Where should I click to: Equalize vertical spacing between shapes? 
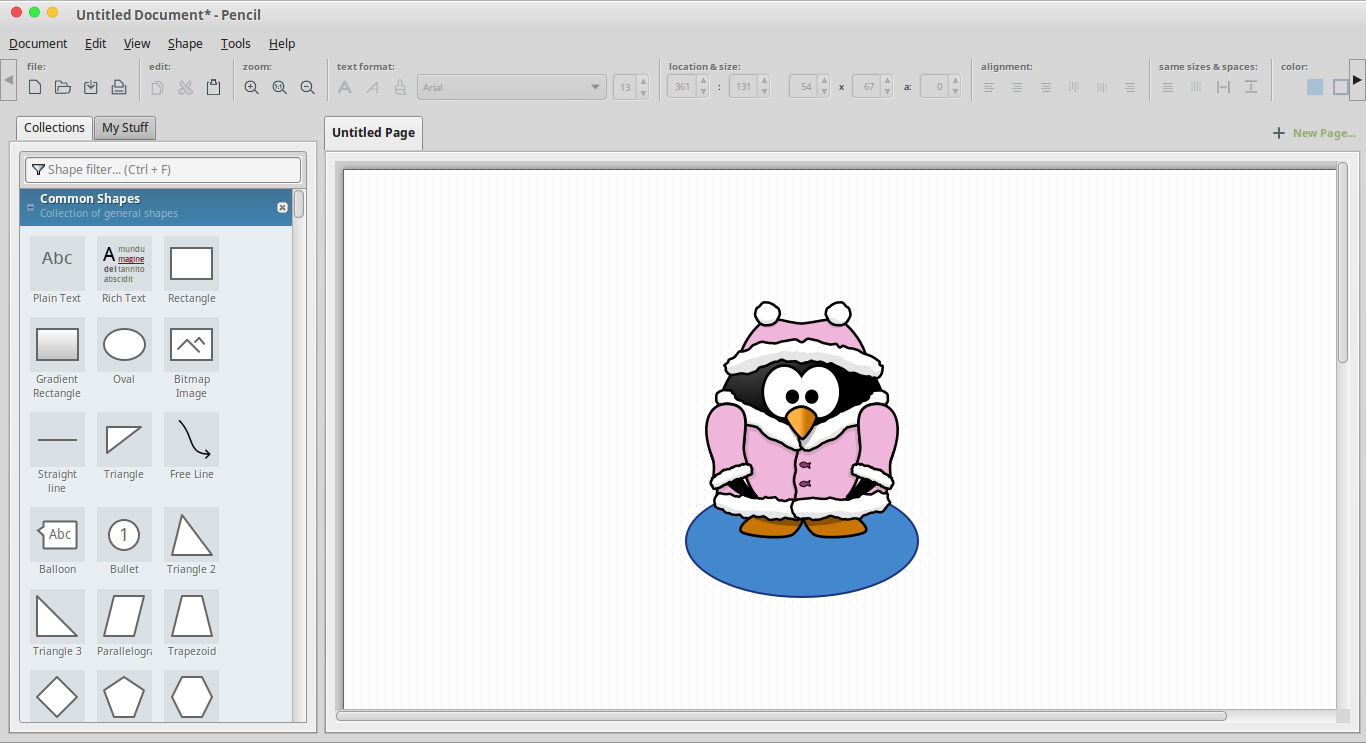coord(1251,88)
